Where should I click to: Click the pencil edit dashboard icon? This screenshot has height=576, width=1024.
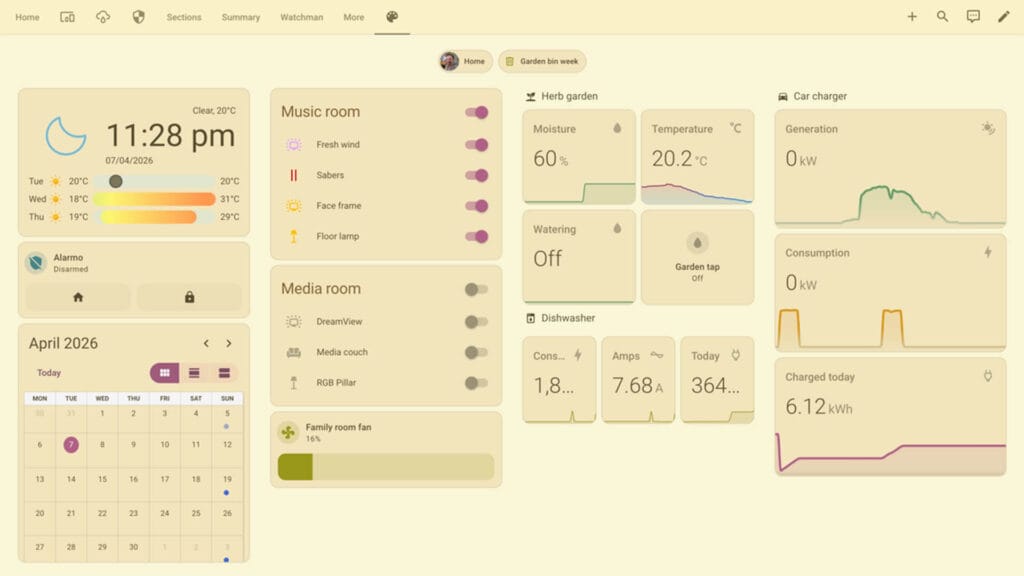click(x=1004, y=16)
